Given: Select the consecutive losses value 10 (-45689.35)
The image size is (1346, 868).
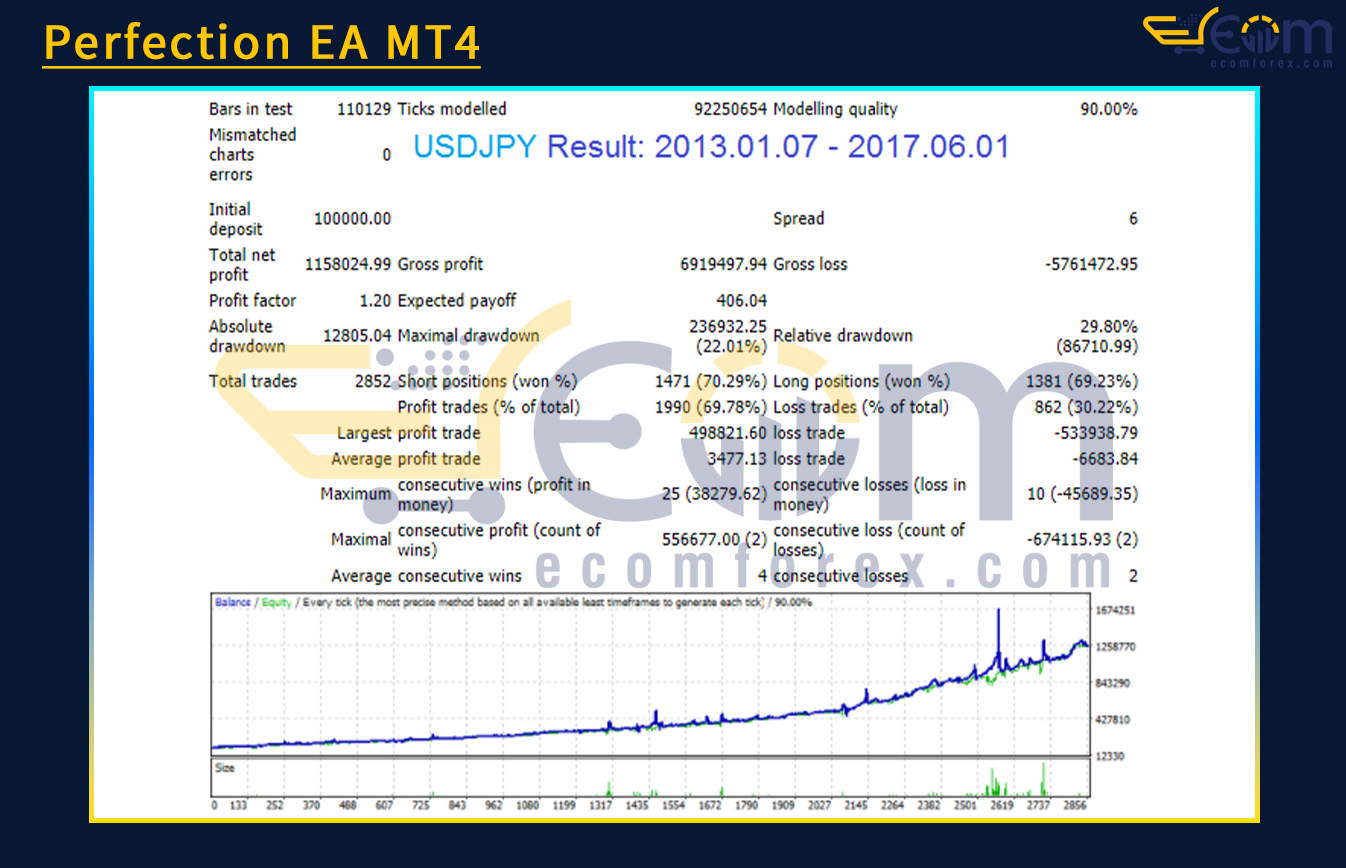Looking at the screenshot, I should tap(1083, 494).
